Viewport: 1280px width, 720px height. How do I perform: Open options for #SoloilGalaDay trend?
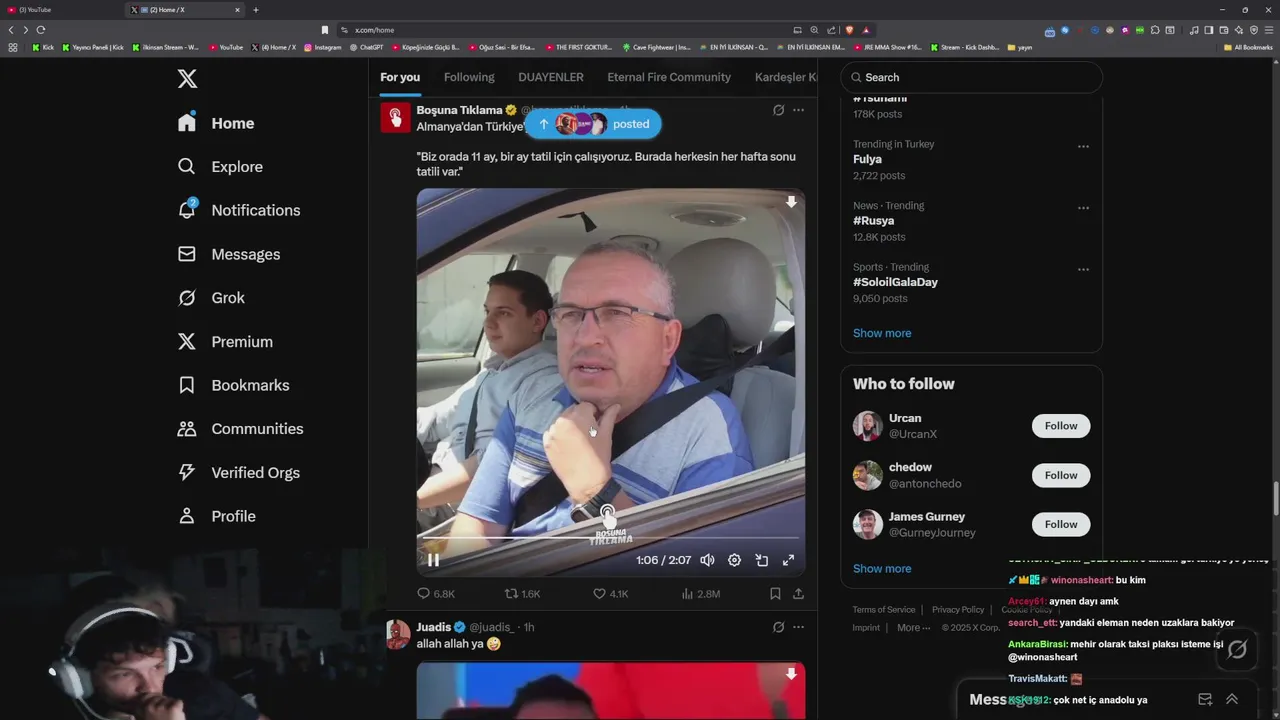coord(1083,269)
